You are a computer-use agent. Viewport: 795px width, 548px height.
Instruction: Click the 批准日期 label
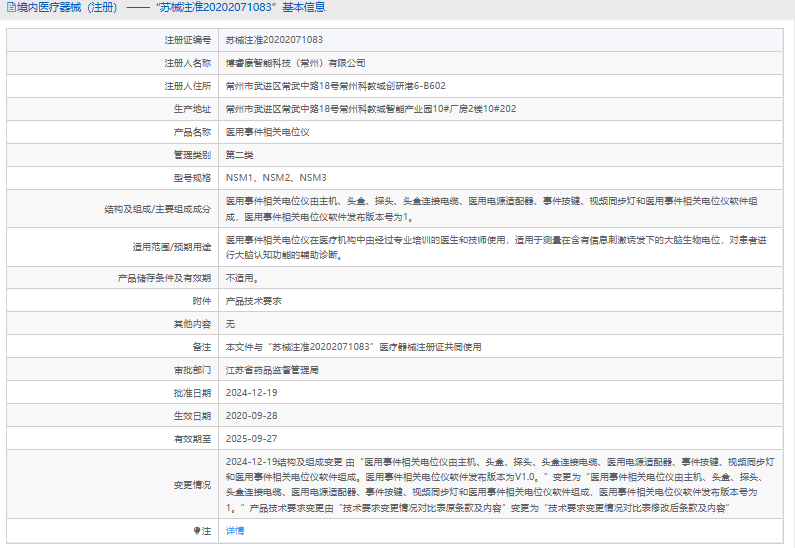[192, 393]
